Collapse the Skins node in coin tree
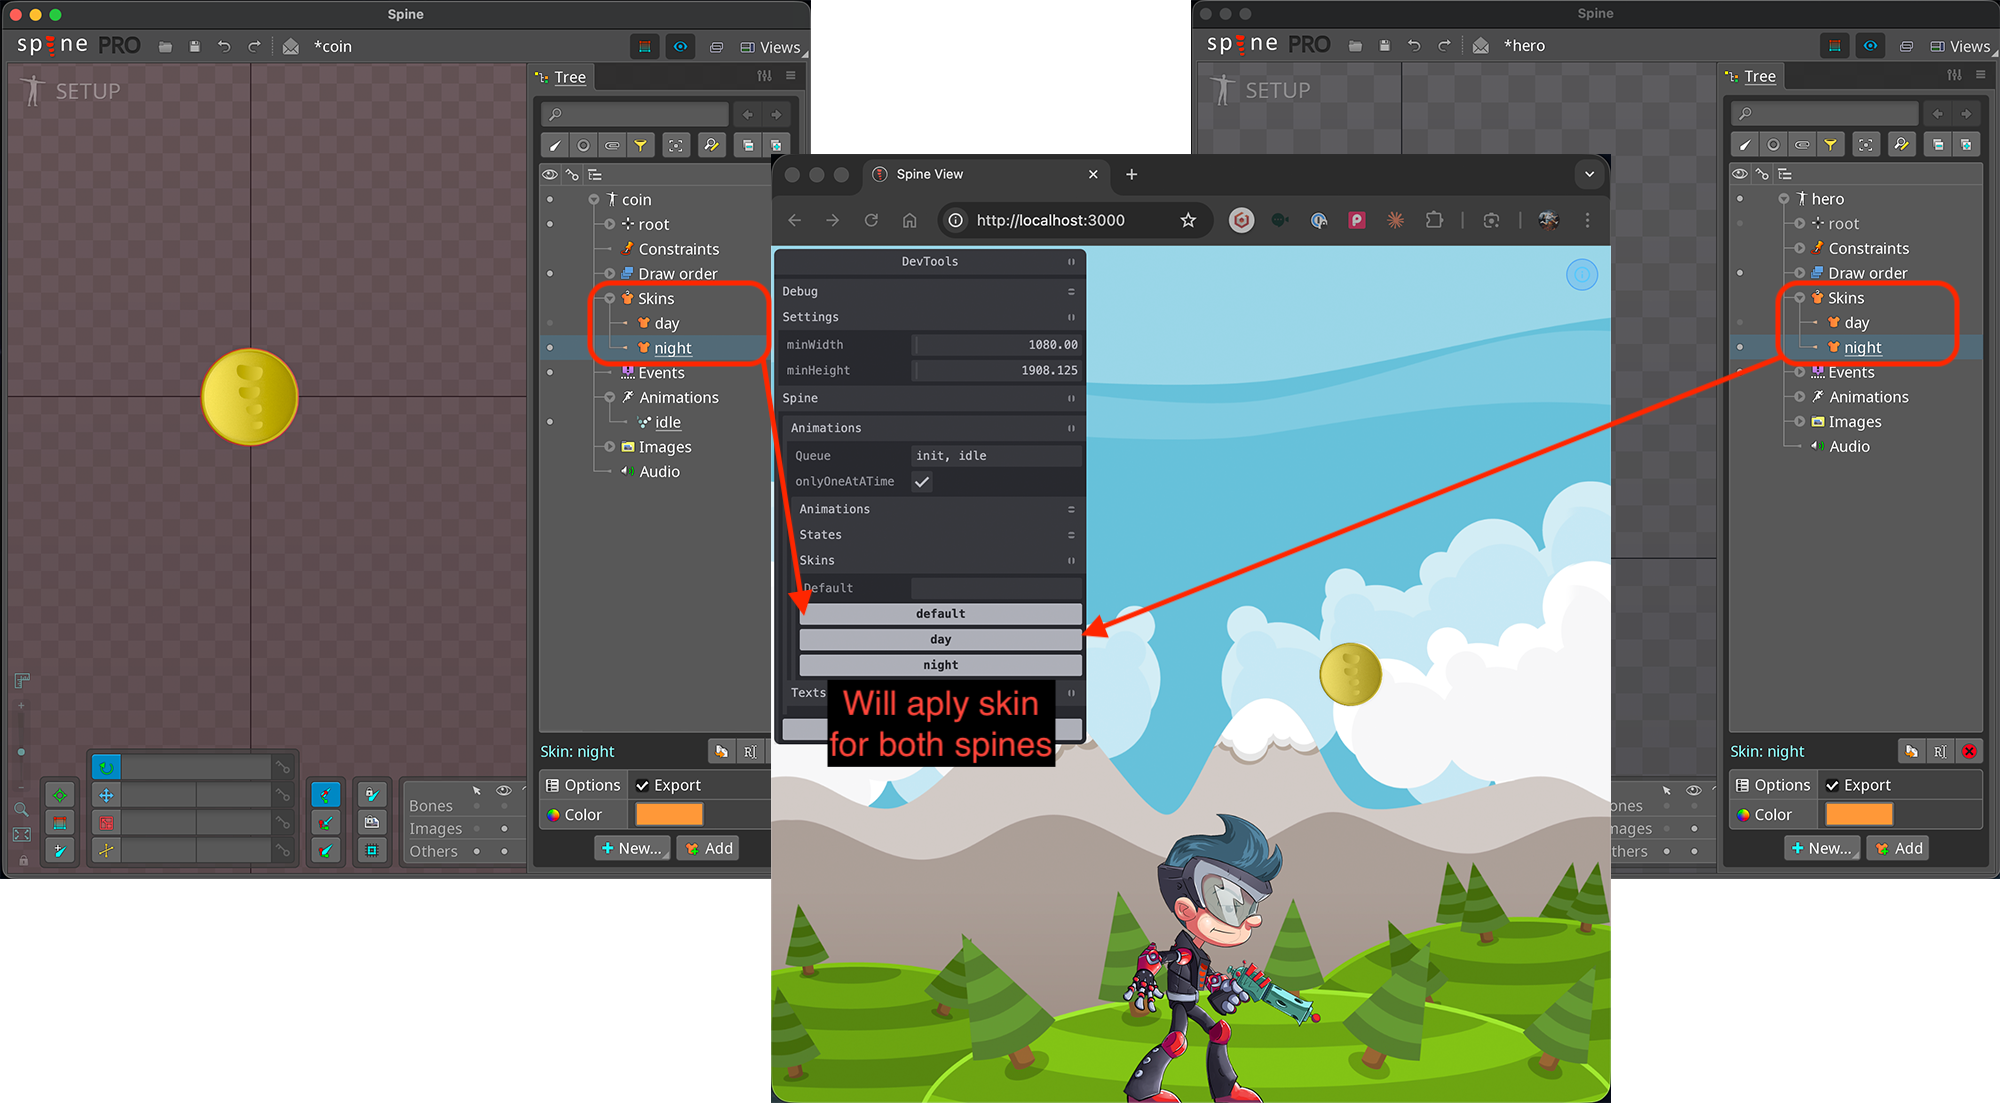The height and width of the screenshot is (1103, 2000). click(x=610, y=299)
